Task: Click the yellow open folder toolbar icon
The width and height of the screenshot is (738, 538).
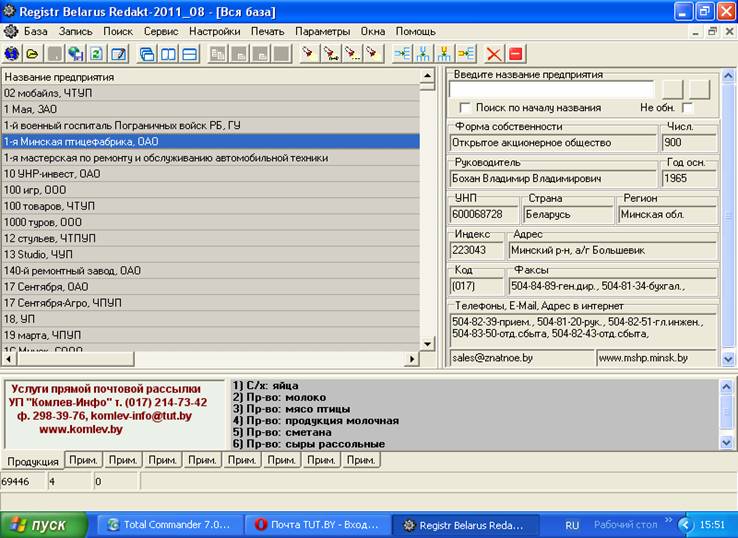Action: pyautogui.click(x=32, y=53)
